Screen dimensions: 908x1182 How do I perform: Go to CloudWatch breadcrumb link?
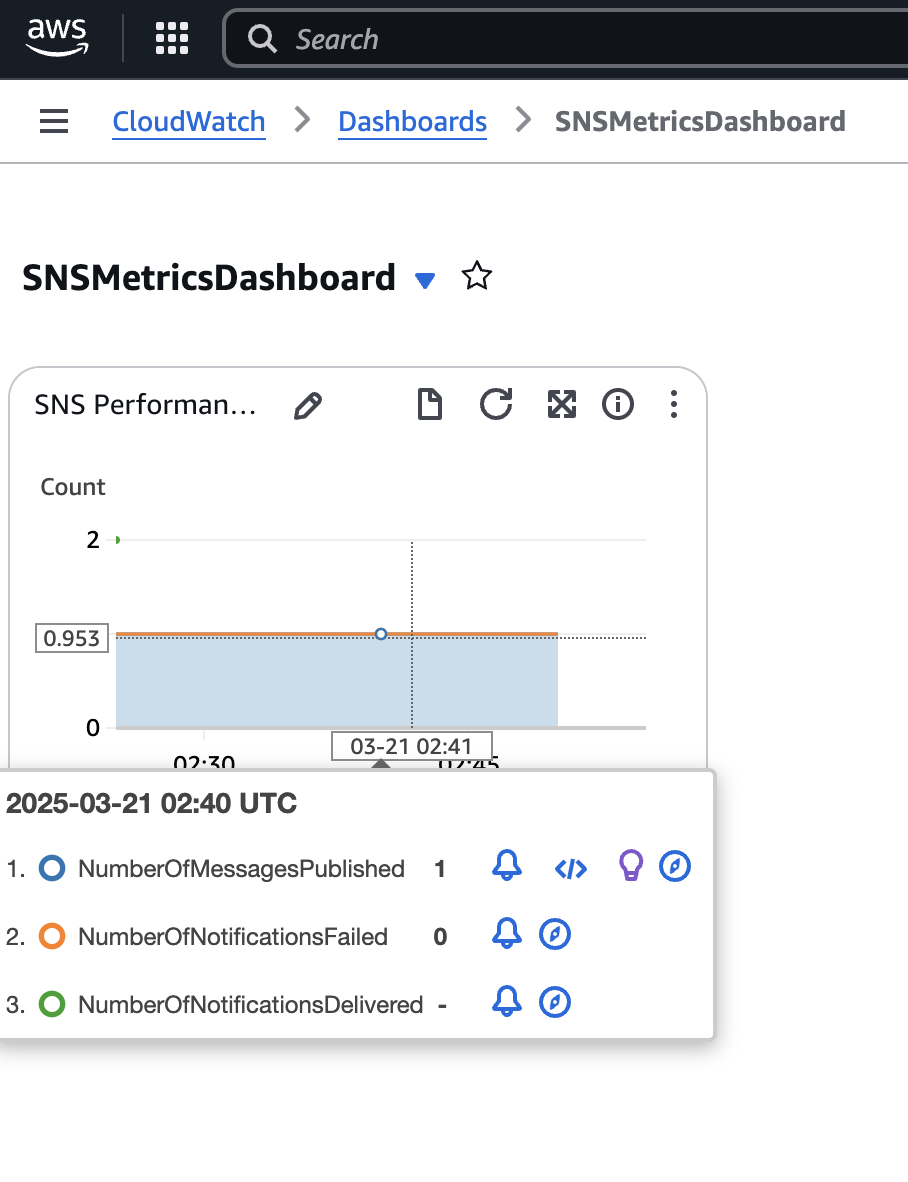click(x=189, y=121)
